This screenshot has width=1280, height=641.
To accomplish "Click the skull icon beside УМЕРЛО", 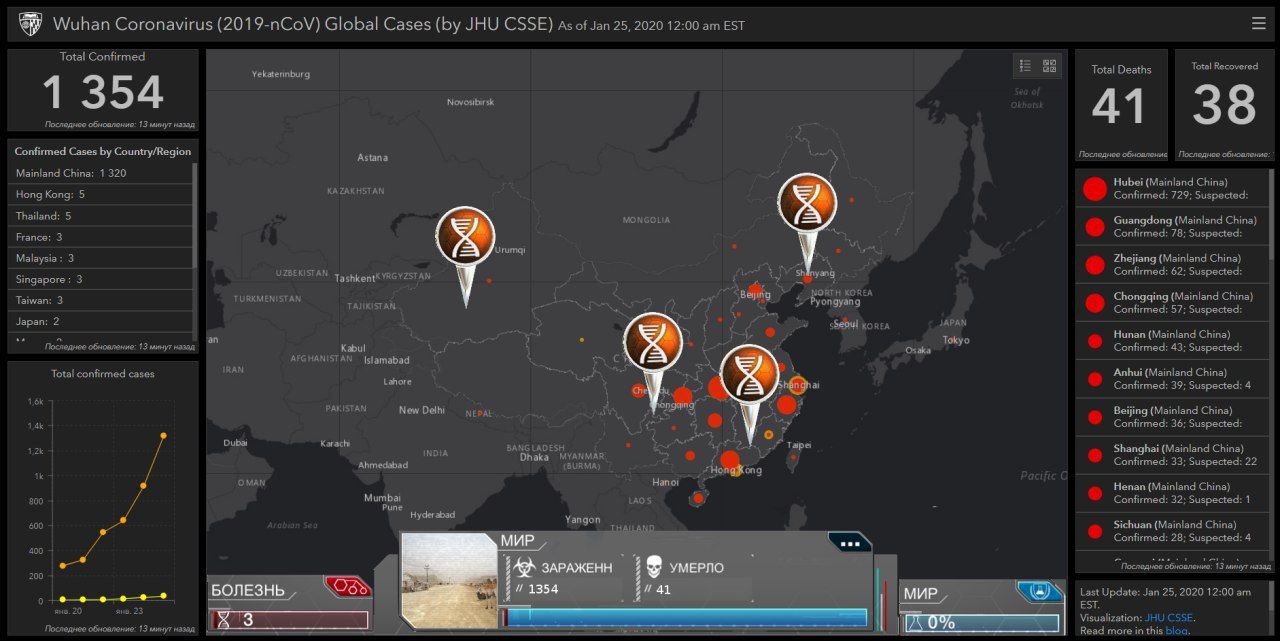I will (x=655, y=568).
